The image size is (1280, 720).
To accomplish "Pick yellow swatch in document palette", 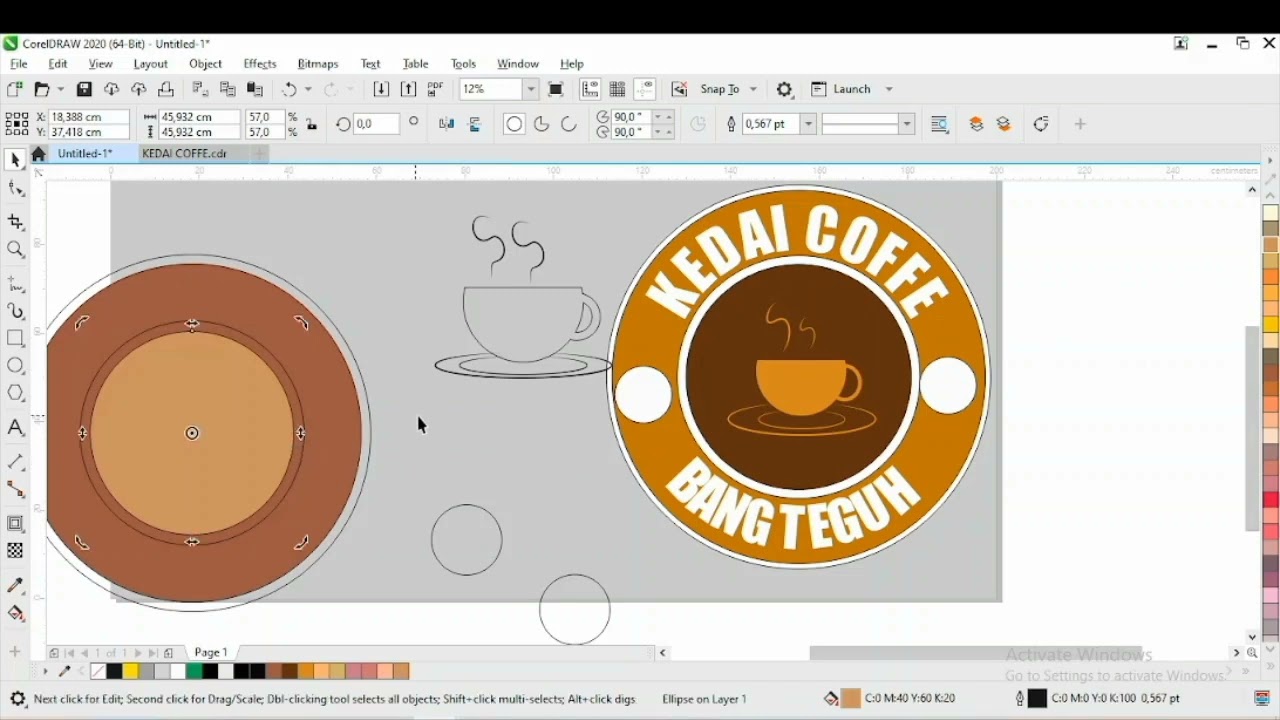I will [130, 672].
